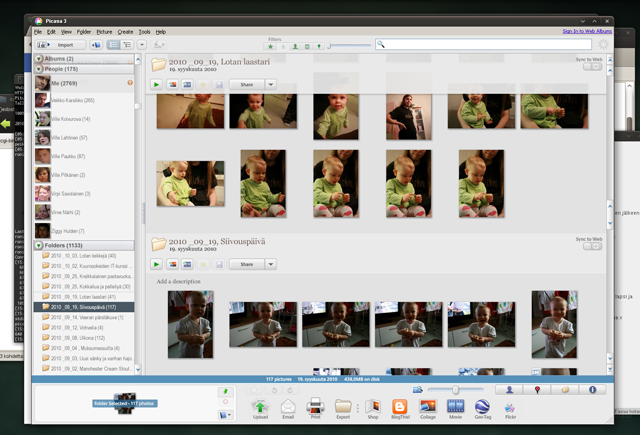
Task: Click Share button in Siivouspäivä folder
Action: pyautogui.click(x=247, y=264)
